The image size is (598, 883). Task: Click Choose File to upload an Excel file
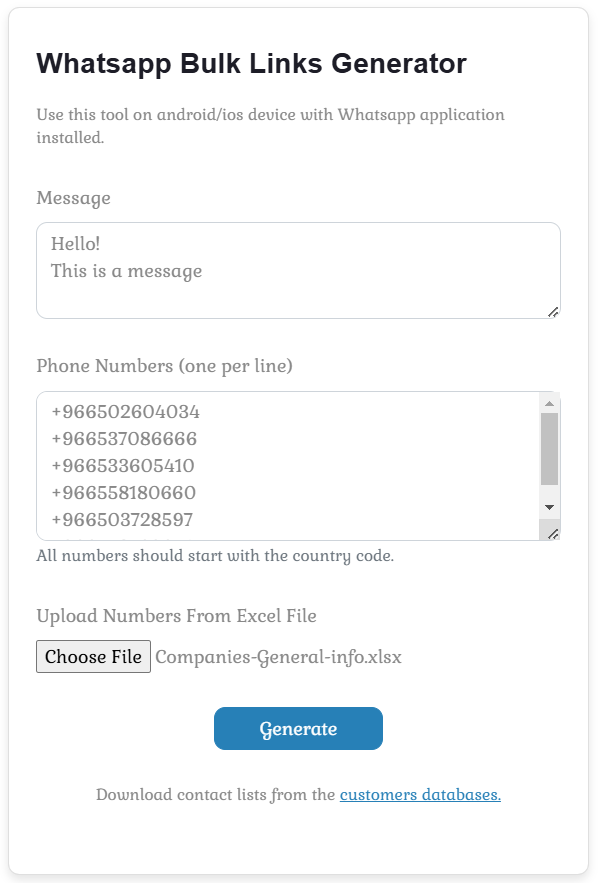[93, 657]
